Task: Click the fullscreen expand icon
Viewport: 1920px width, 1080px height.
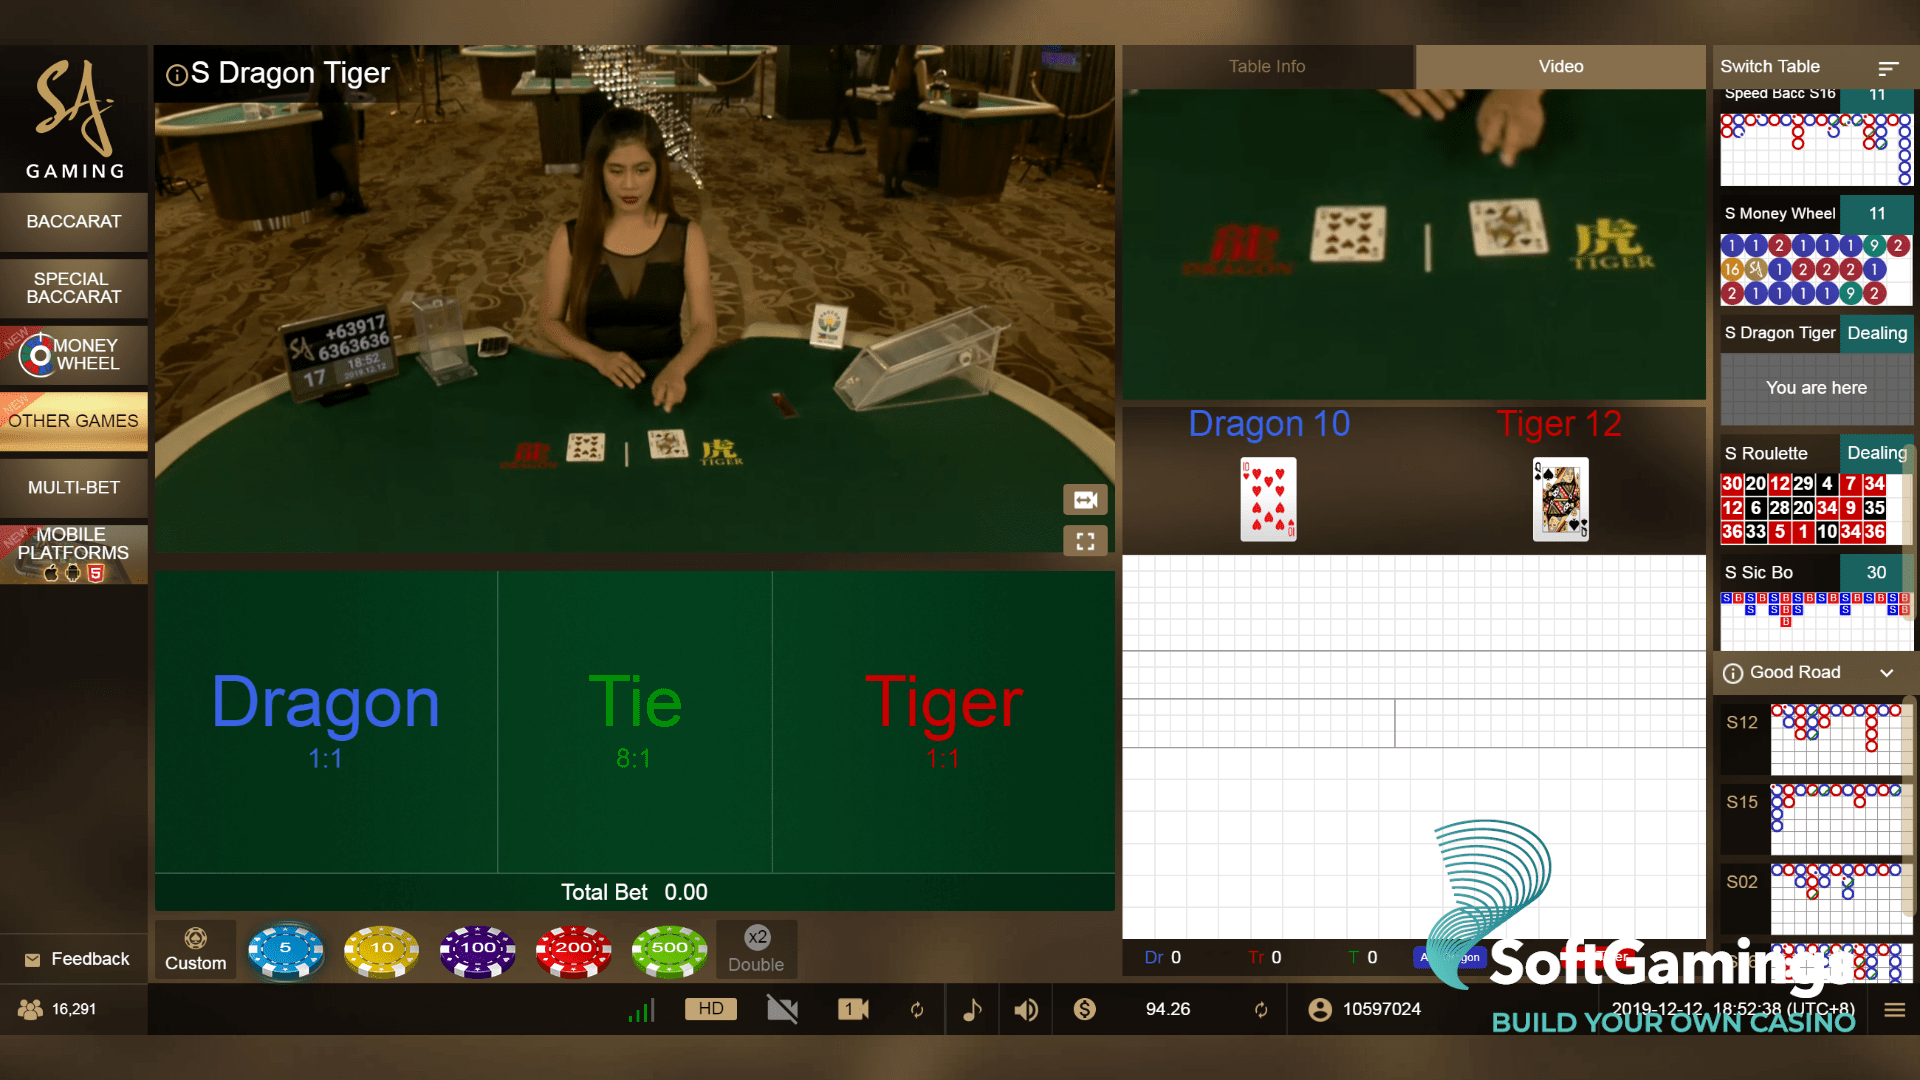Action: click(1087, 542)
